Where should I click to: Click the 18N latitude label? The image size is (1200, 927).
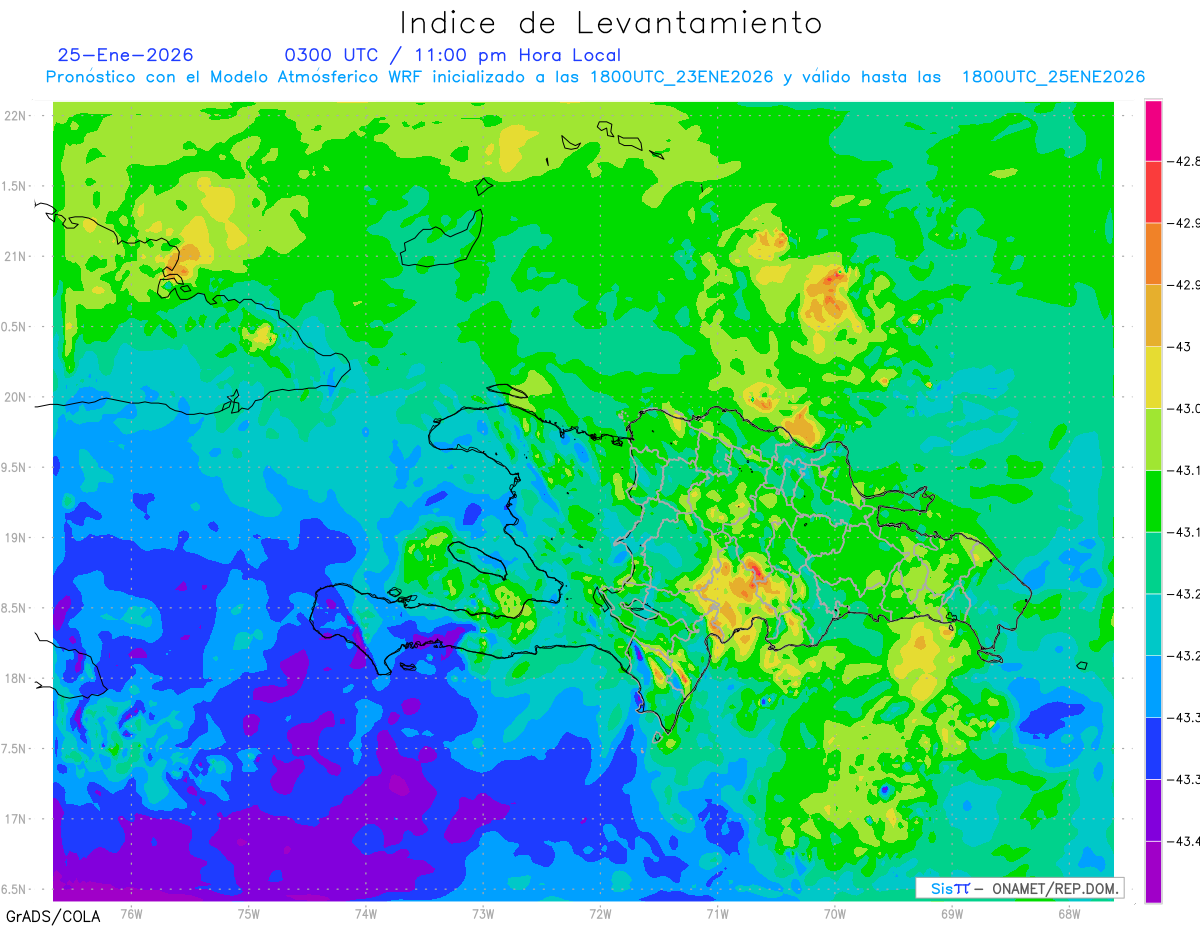(15, 679)
